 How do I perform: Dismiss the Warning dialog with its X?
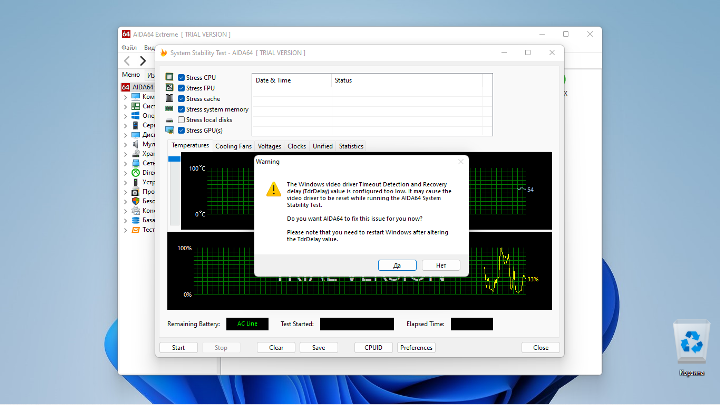(x=461, y=162)
